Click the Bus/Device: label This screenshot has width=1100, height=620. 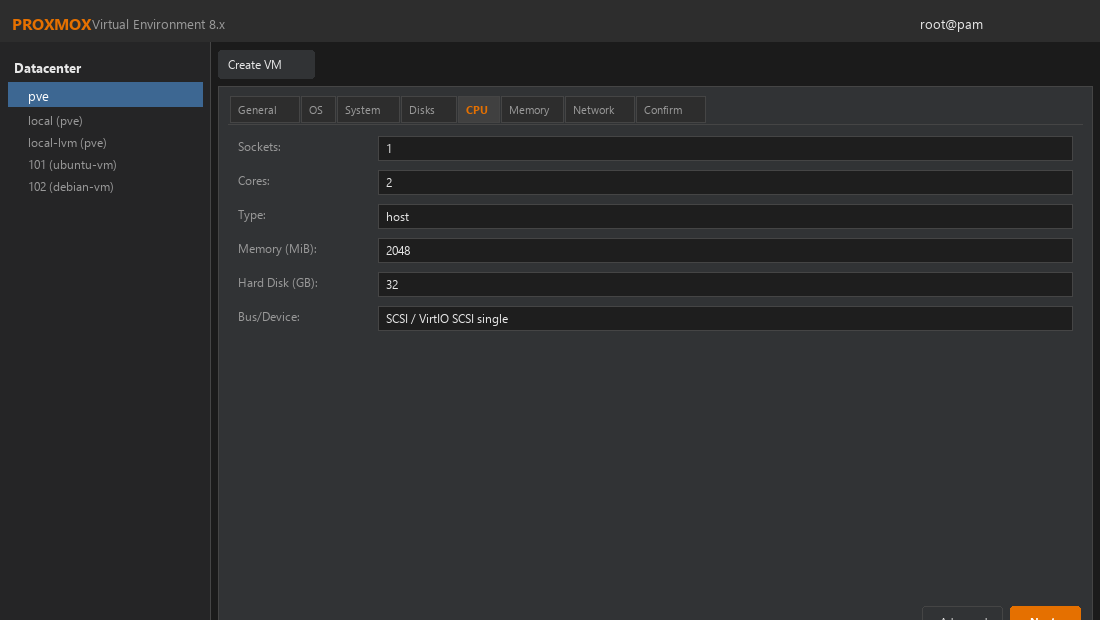pos(269,317)
